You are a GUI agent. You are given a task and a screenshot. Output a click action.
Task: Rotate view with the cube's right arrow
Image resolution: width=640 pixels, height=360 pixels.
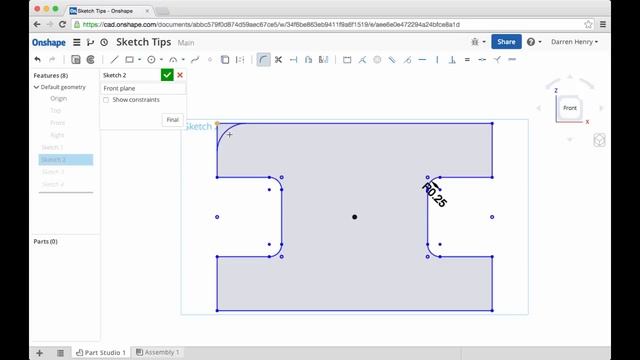pyautogui.click(x=601, y=108)
